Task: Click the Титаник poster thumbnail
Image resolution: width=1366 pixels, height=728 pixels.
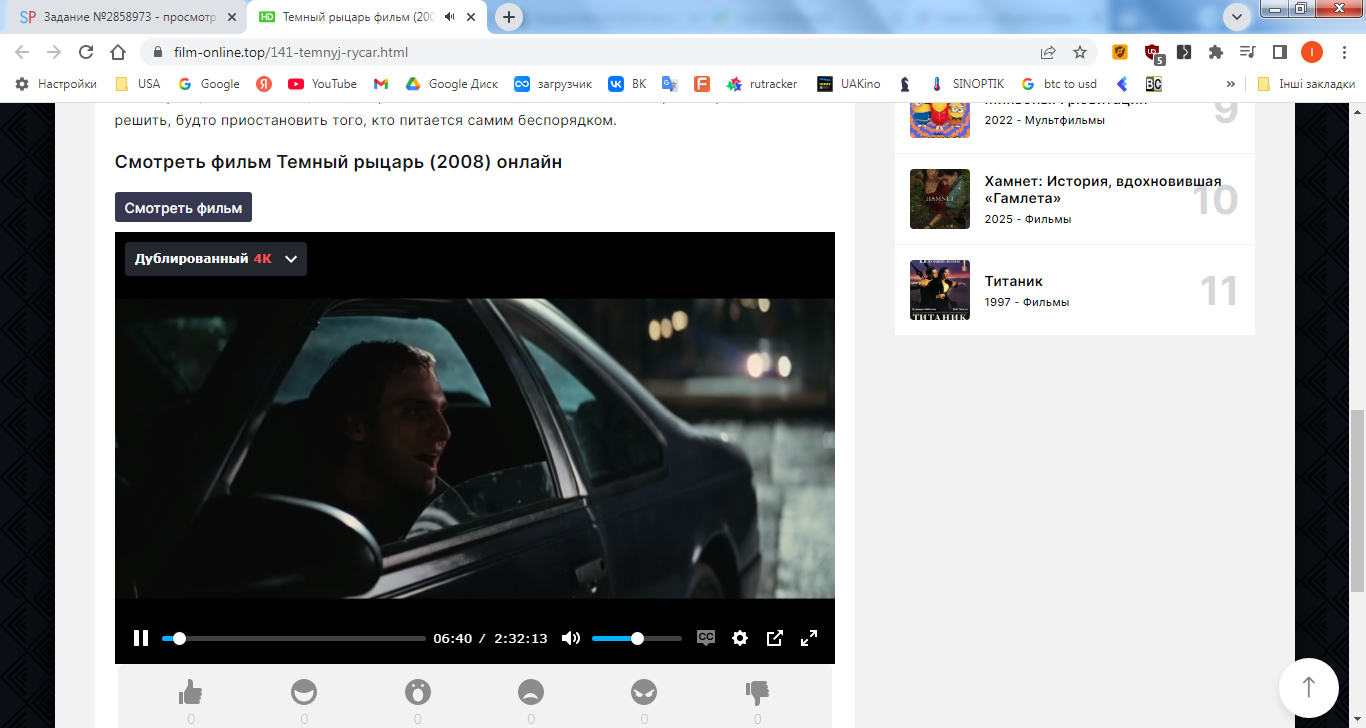Action: [x=940, y=290]
